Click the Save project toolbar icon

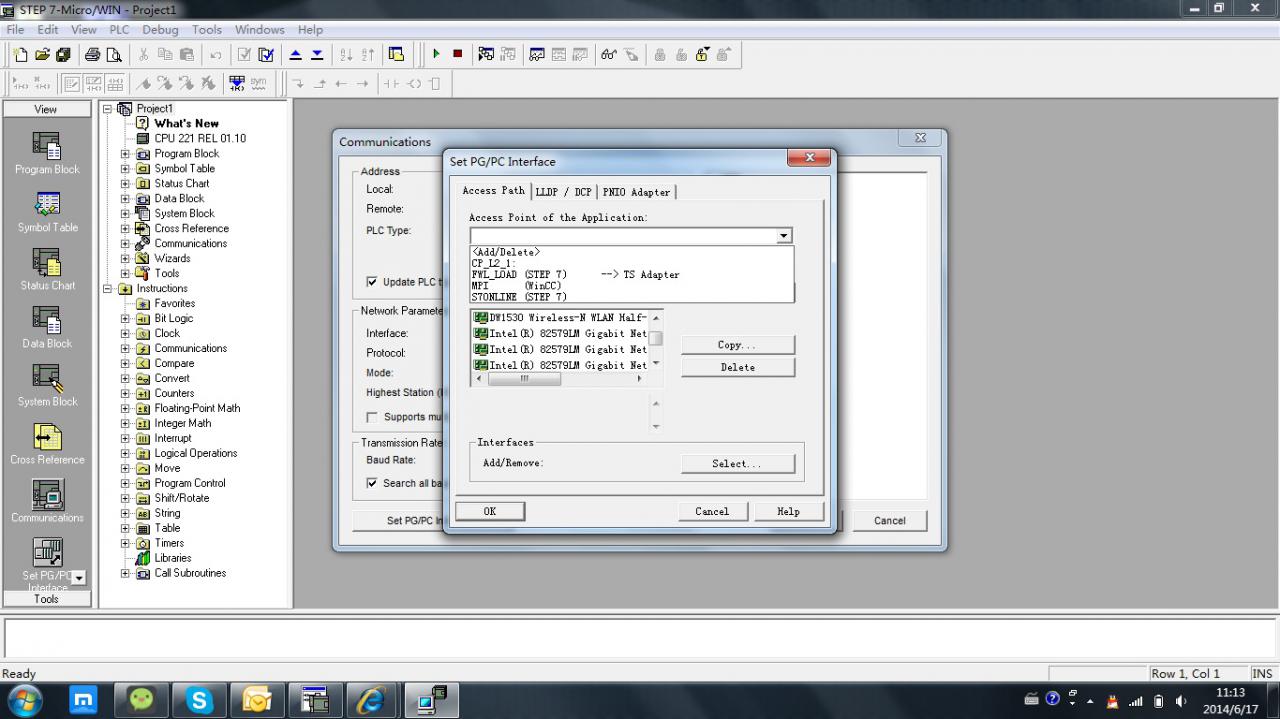pos(63,54)
